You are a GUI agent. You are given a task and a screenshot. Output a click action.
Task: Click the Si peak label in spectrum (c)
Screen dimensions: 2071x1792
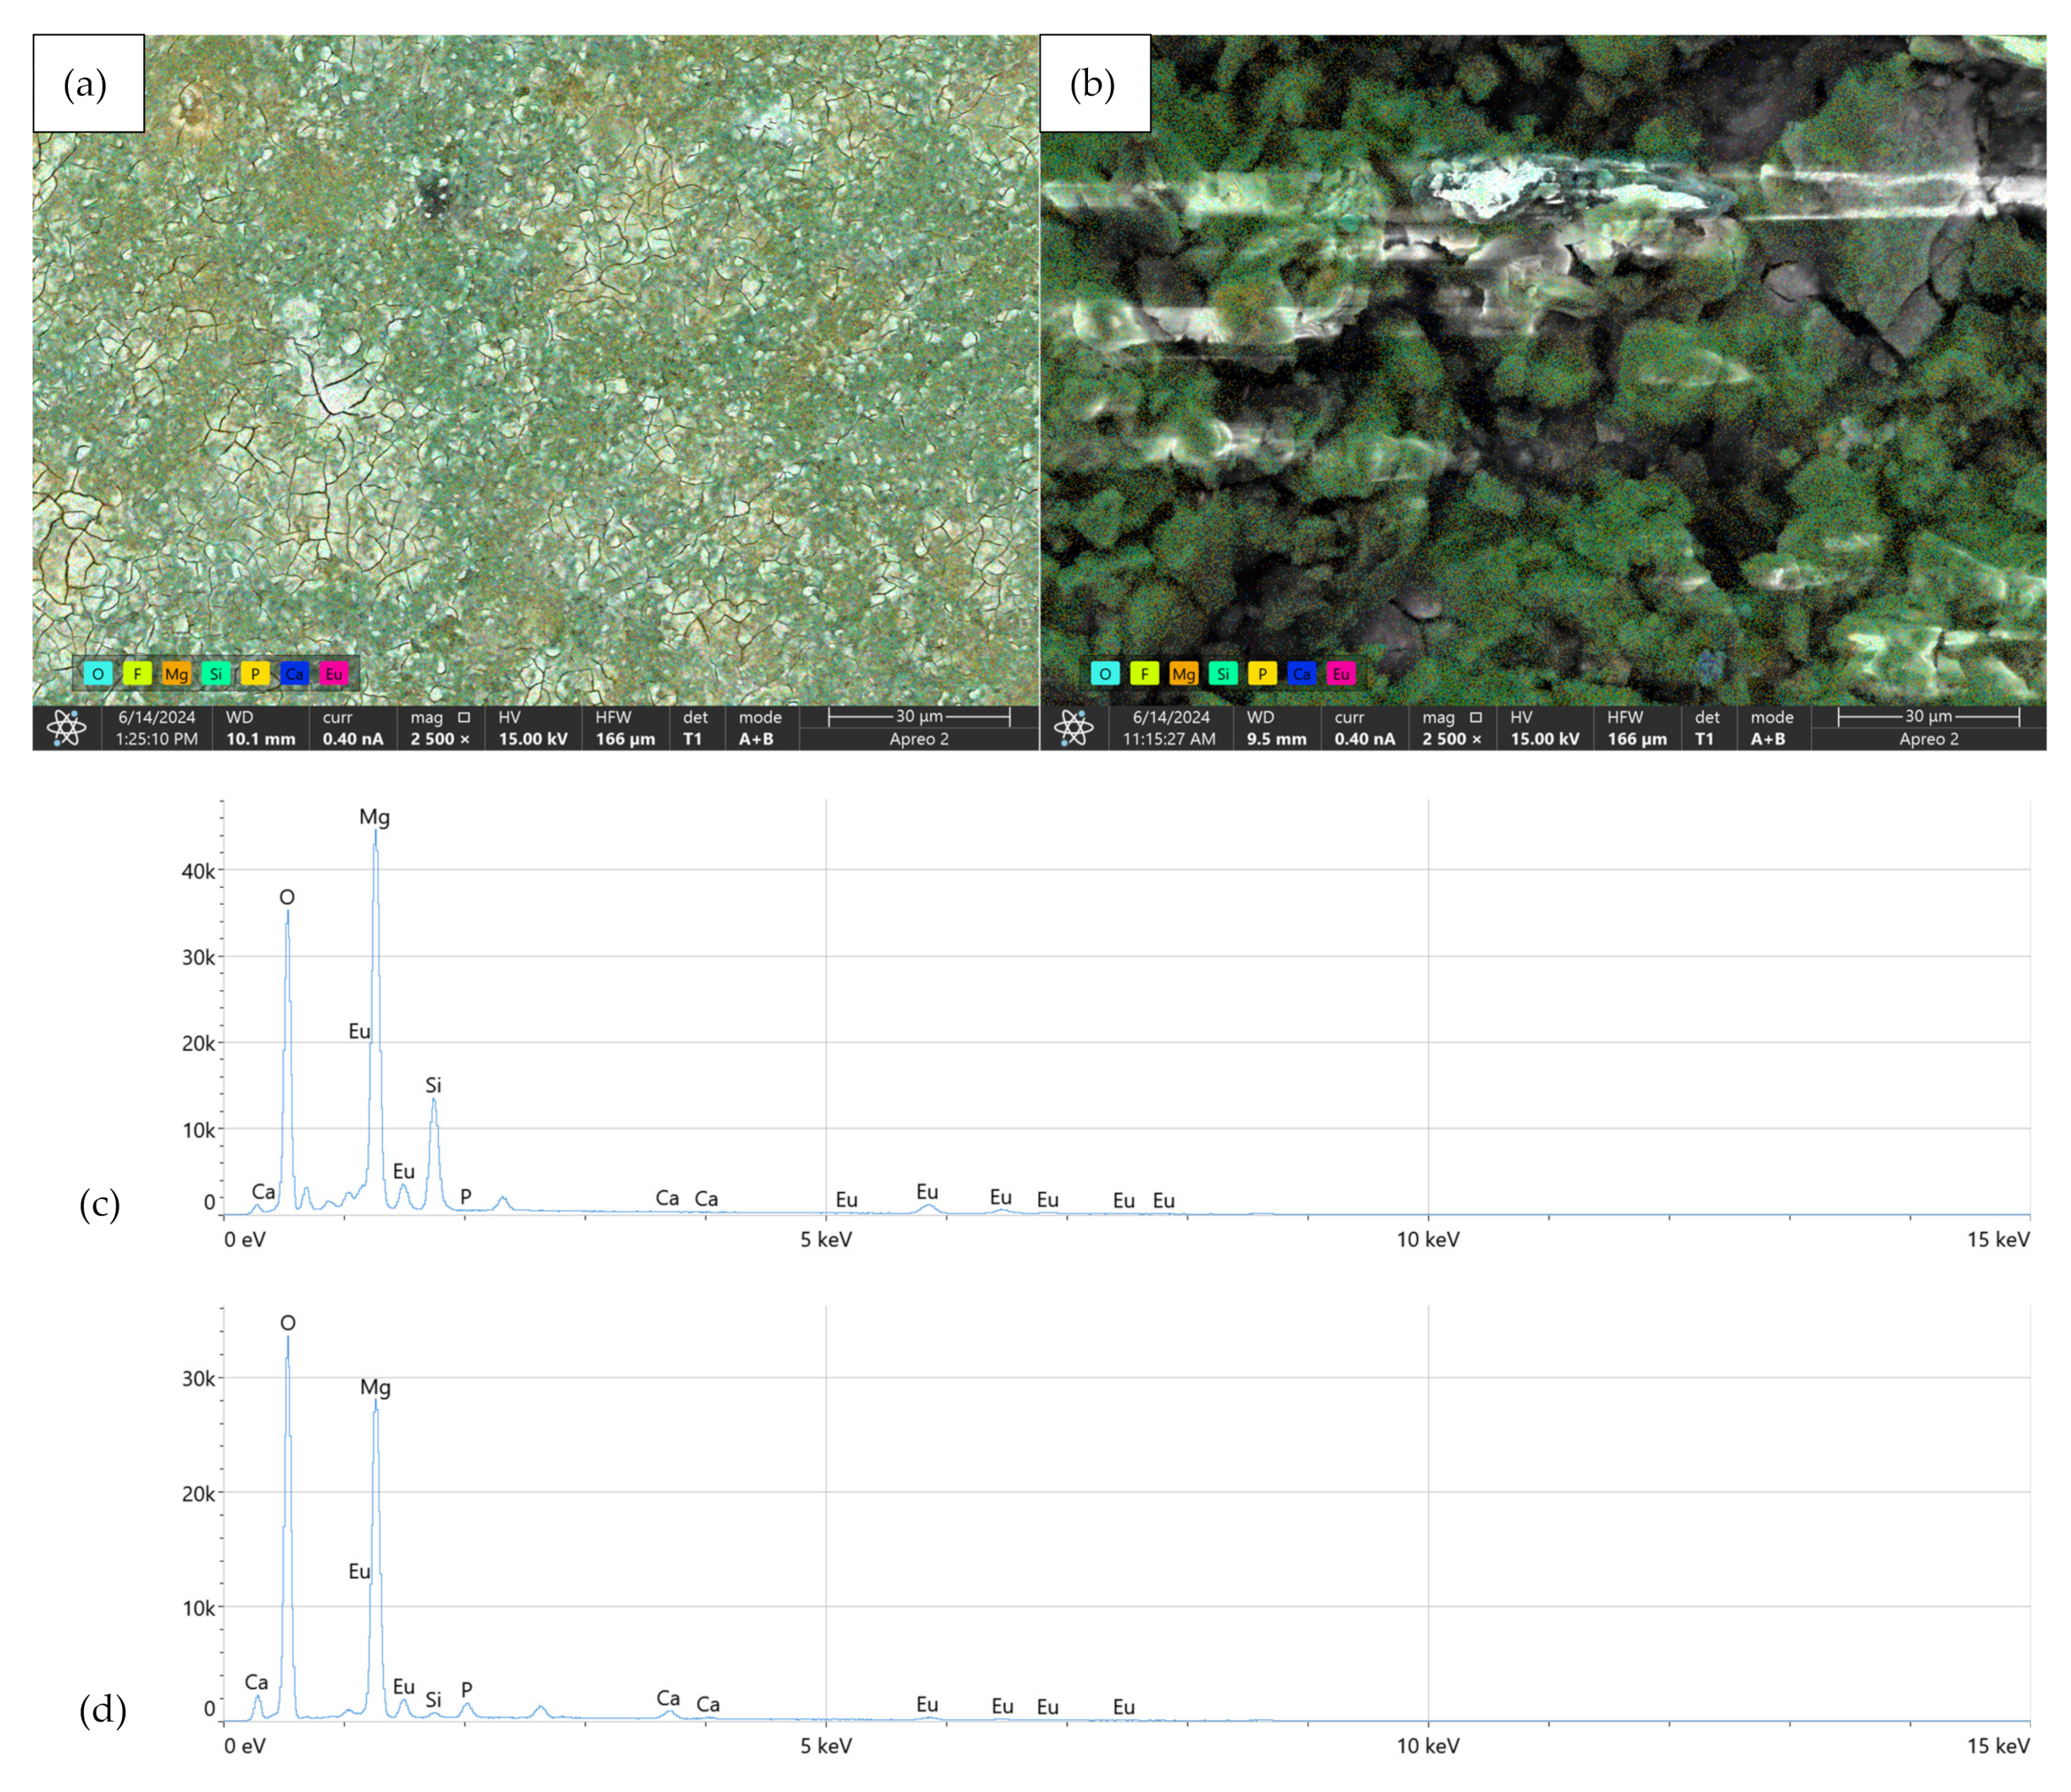coord(433,1085)
